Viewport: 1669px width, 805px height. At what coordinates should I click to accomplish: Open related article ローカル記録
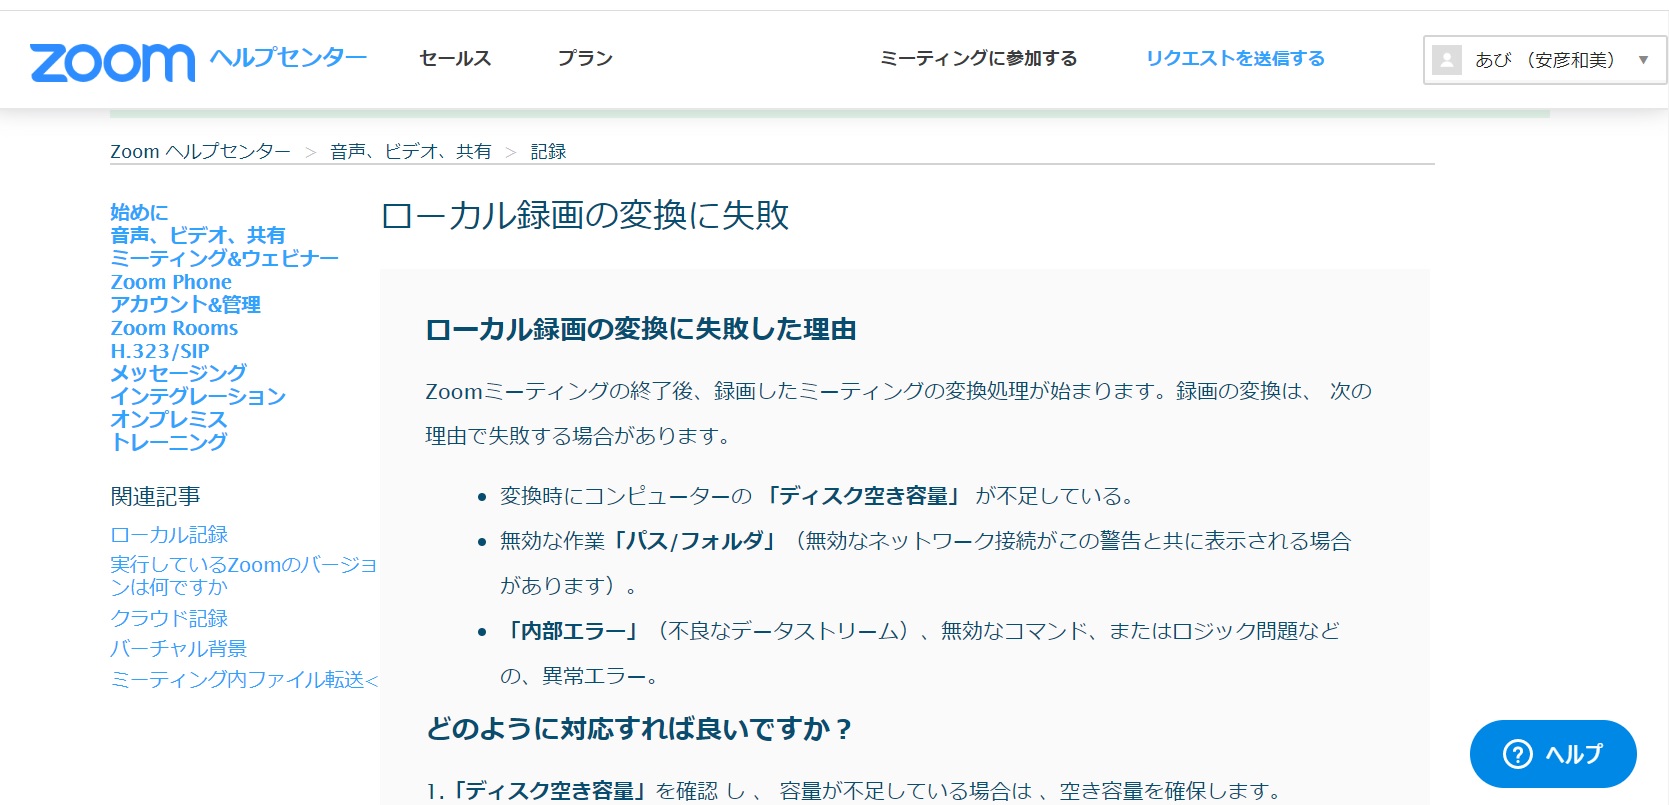169,535
